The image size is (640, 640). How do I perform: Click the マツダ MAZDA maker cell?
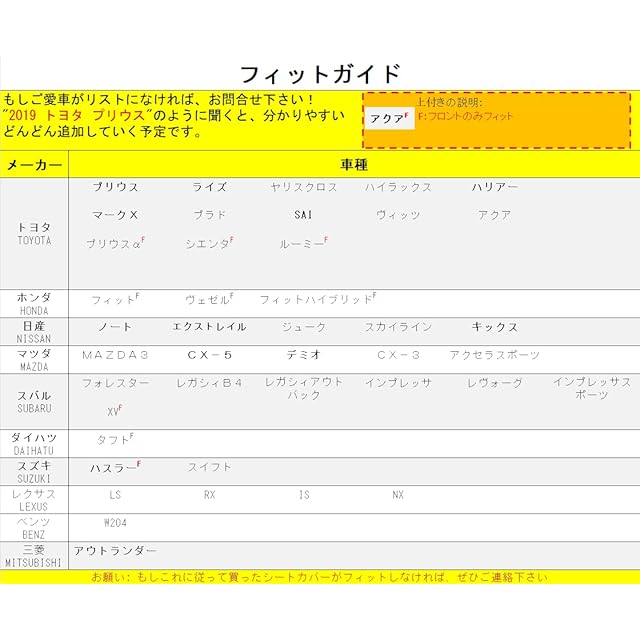[34, 360]
